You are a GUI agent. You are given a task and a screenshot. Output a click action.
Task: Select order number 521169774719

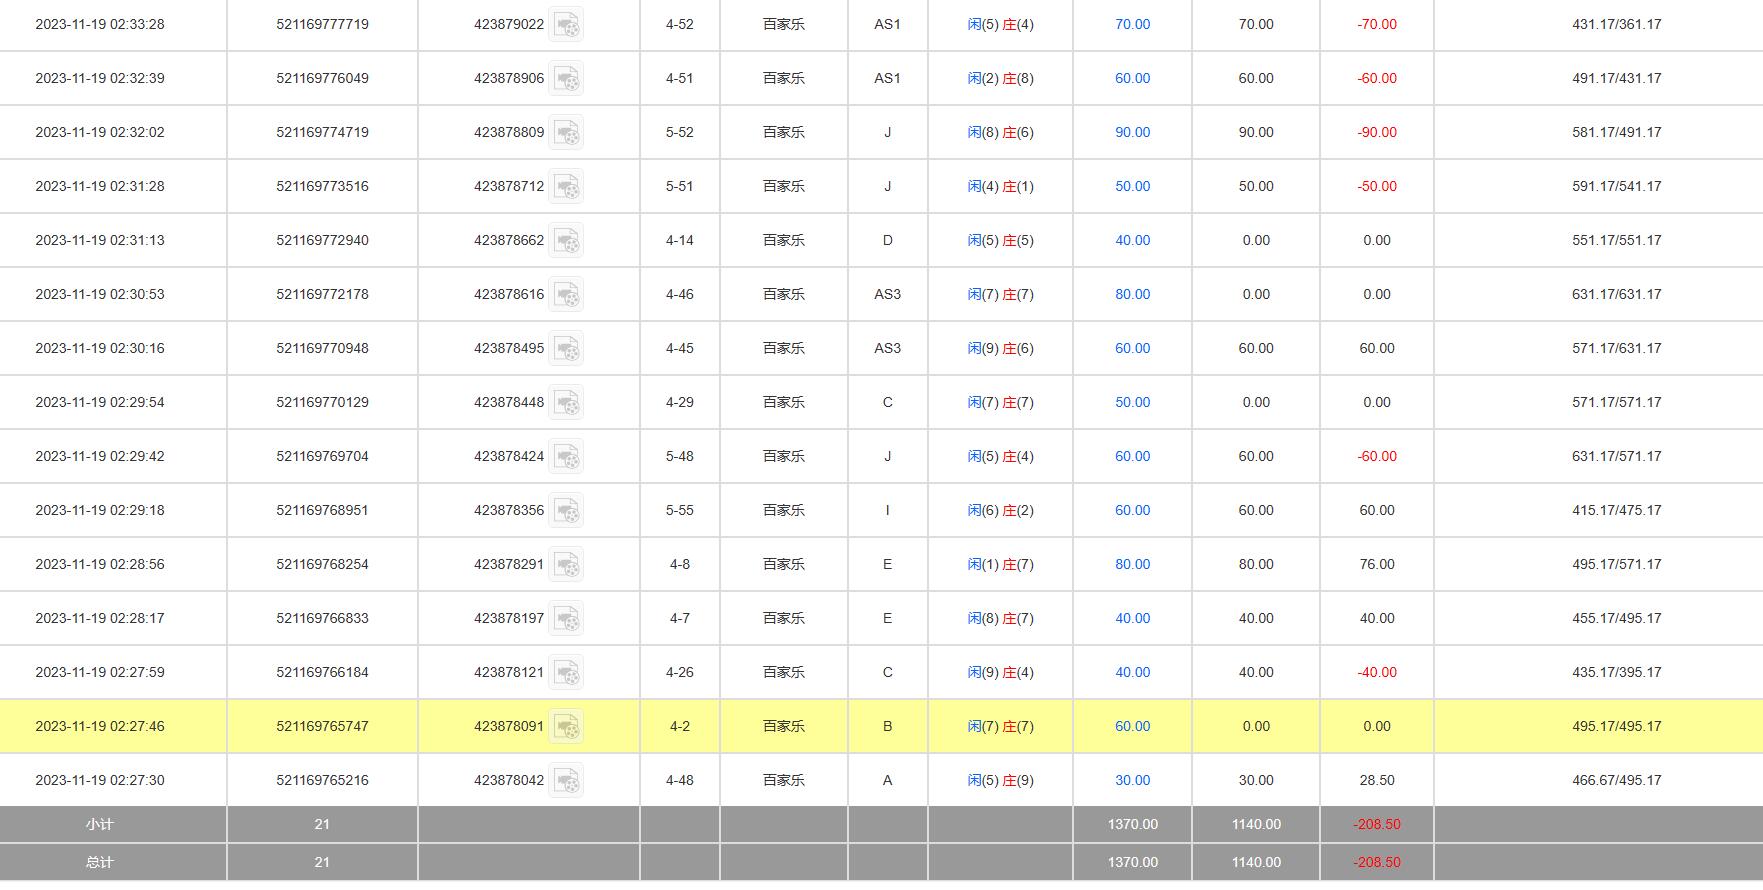pos(322,132)
